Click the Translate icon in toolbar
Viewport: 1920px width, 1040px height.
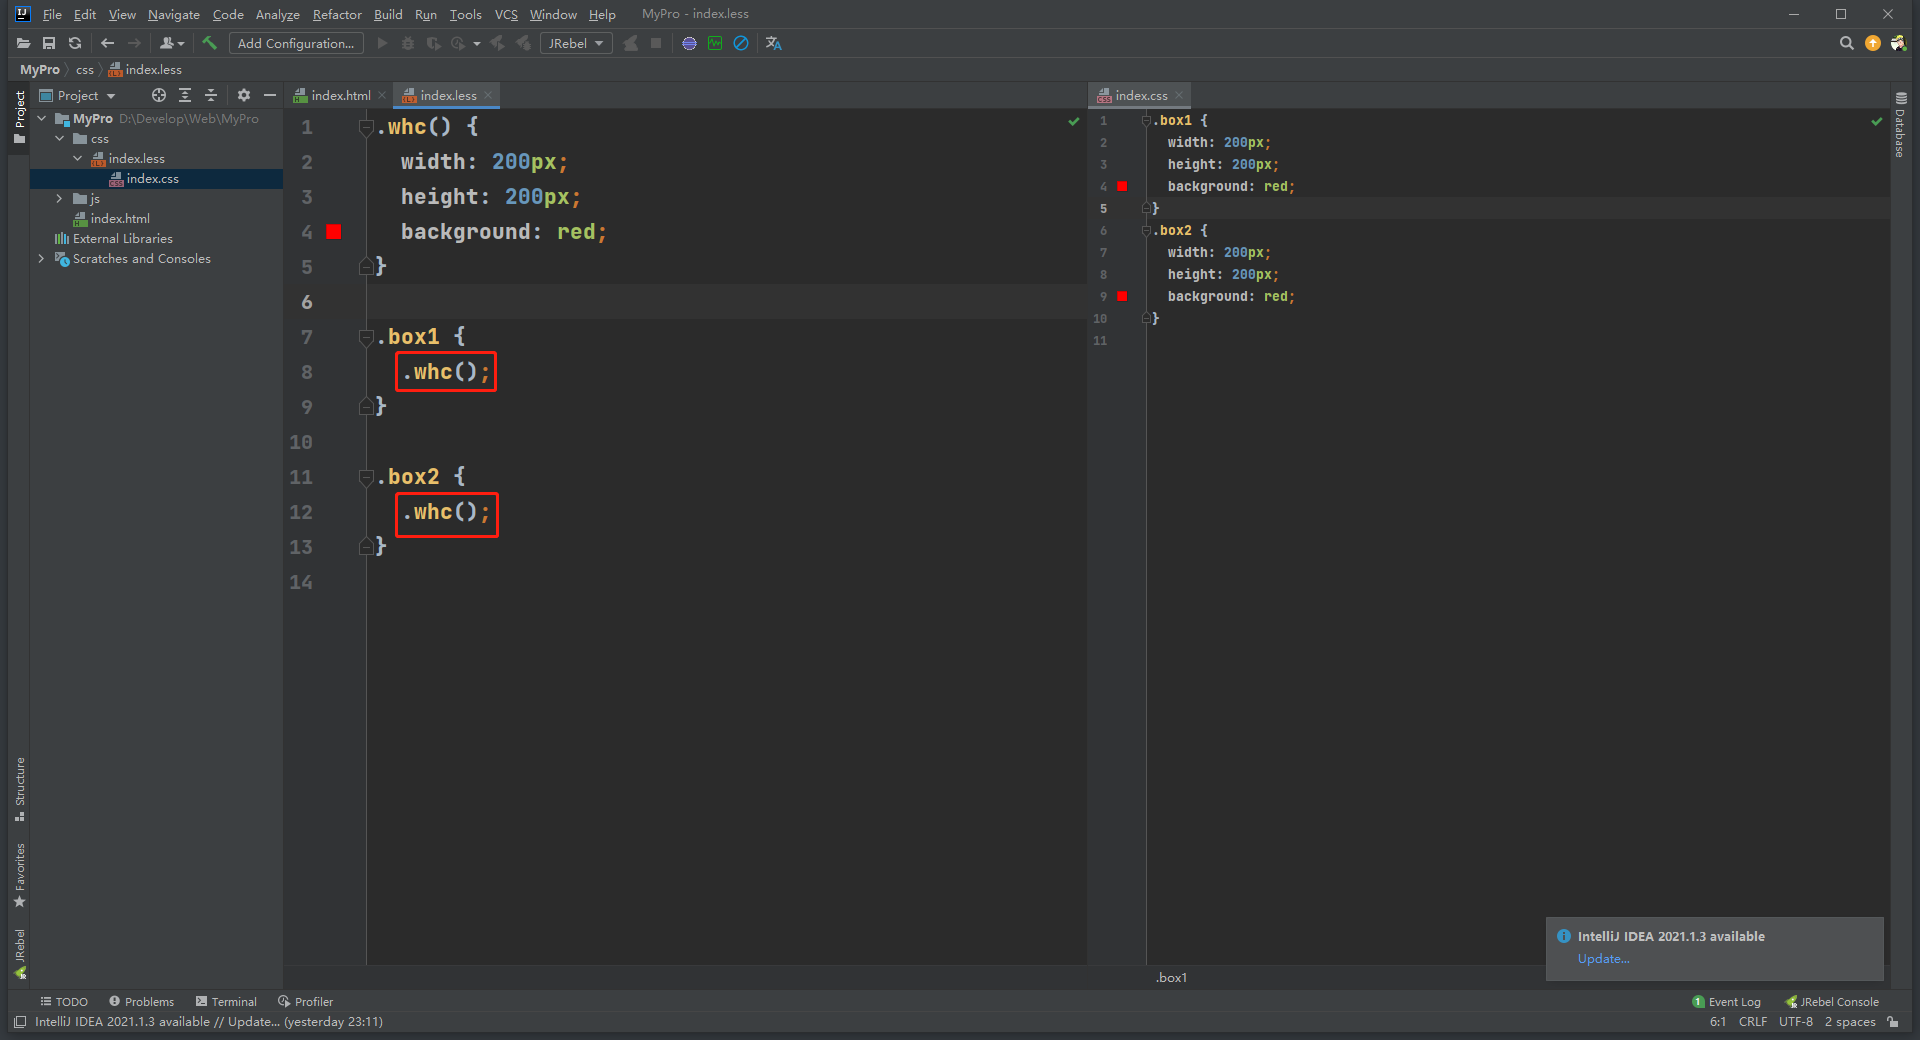coord(774,43)
